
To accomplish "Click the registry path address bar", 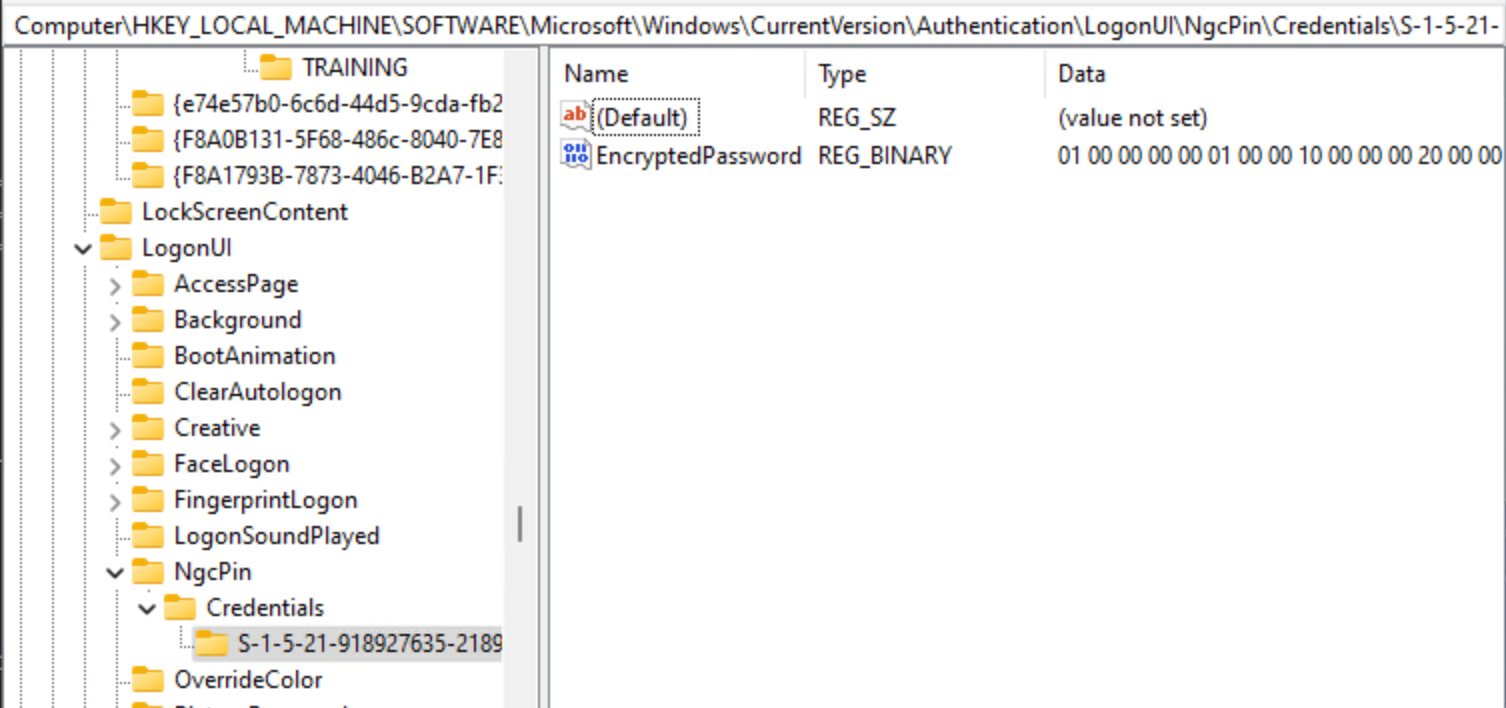I will 753,25.
